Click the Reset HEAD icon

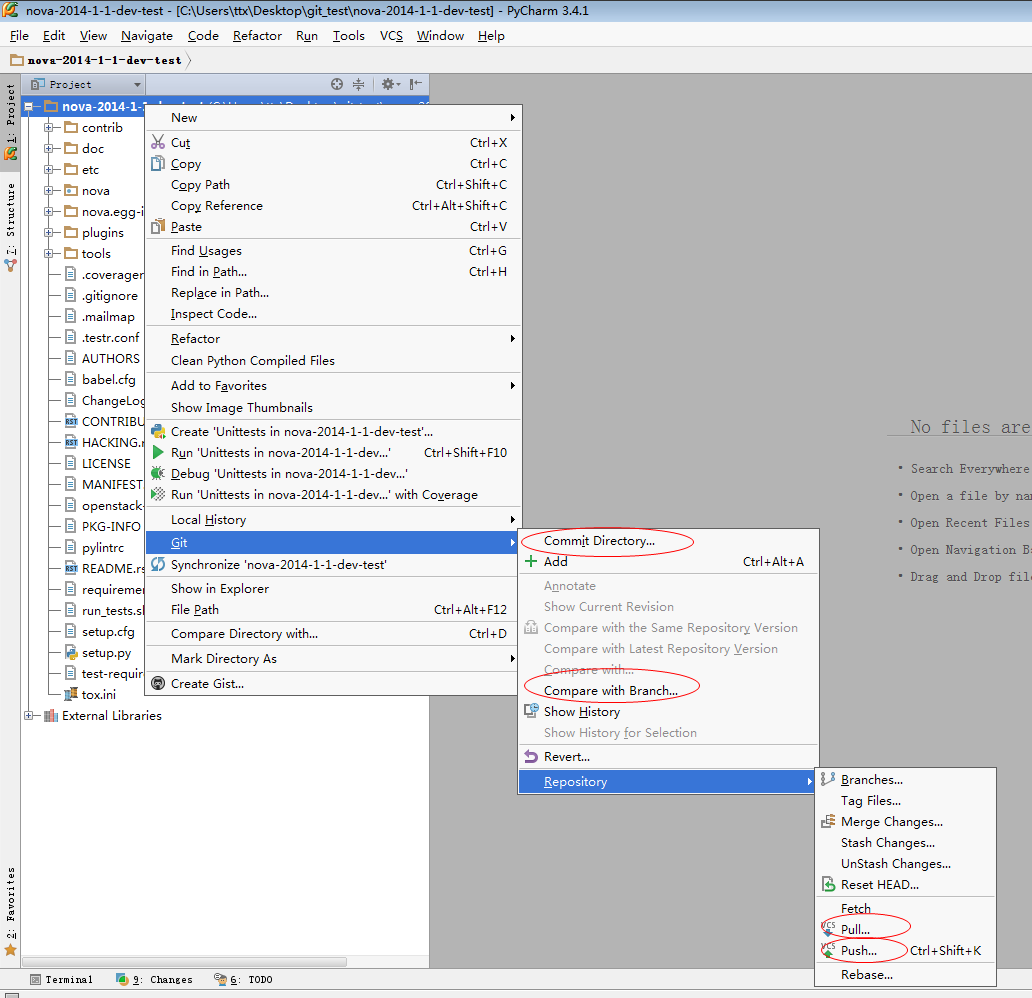(828, 885)
